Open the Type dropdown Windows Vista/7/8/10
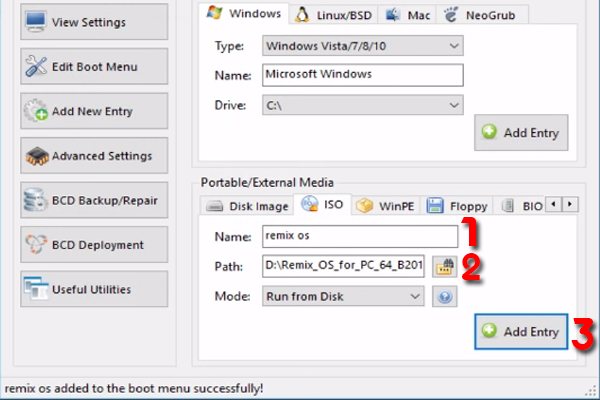Viewport: 600px width, 400px height. (x=363, y=46)
